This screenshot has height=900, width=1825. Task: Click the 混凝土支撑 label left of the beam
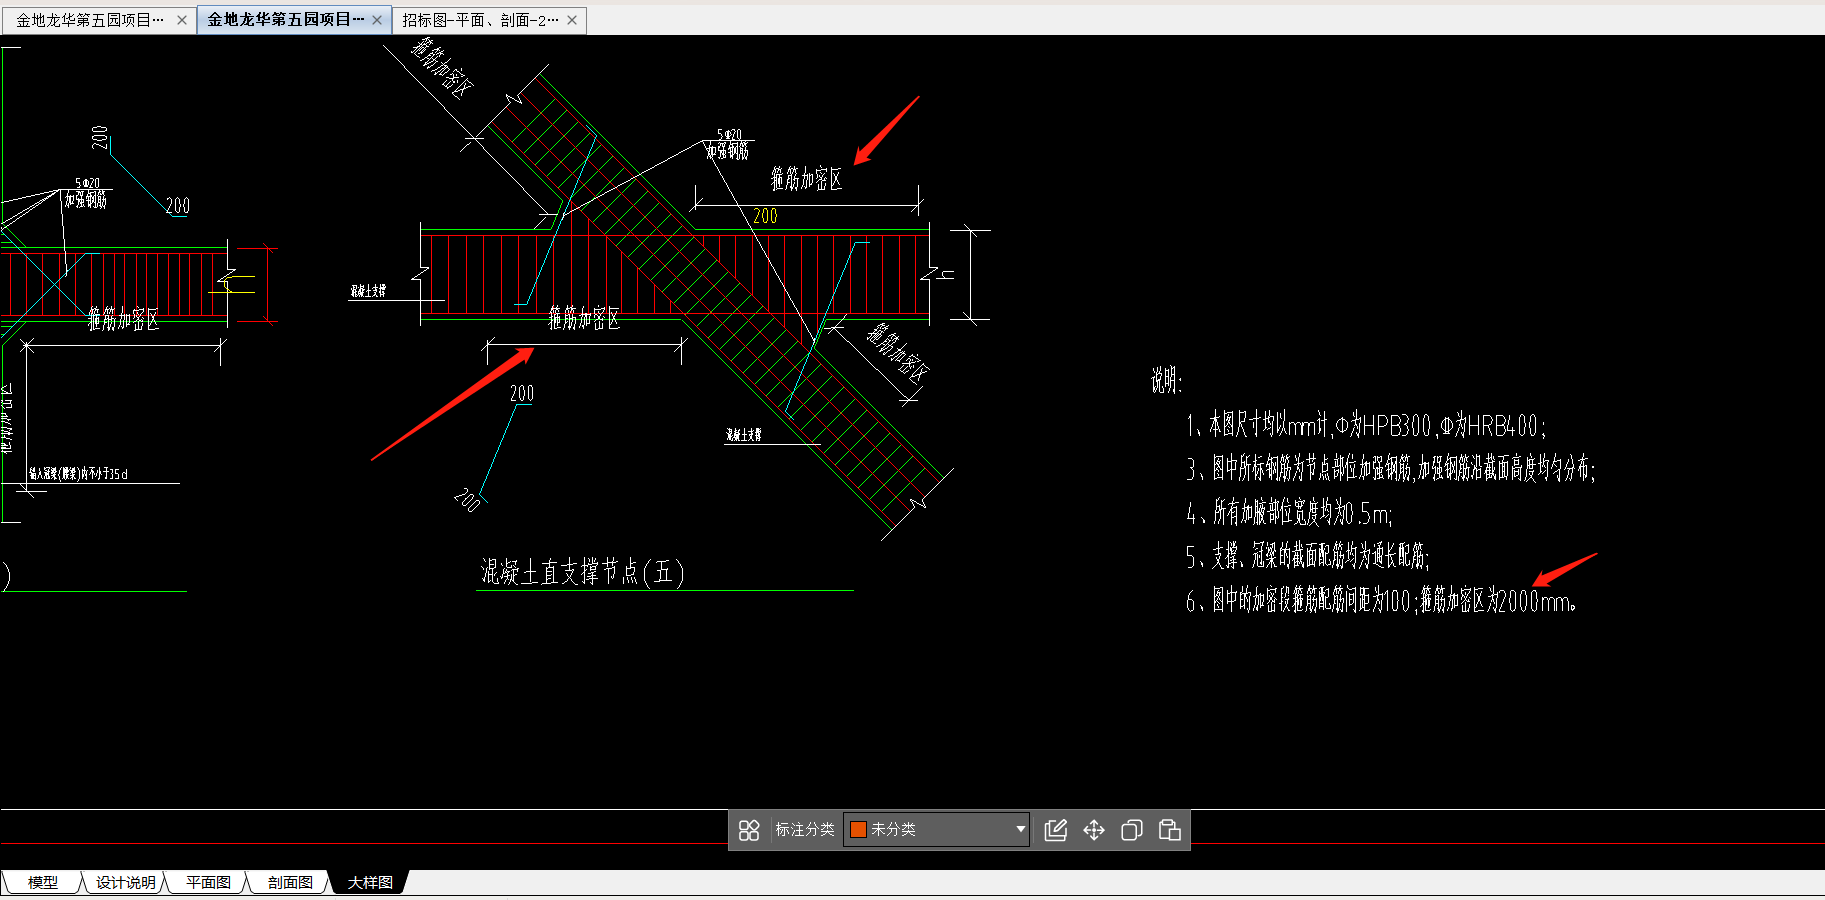click(x=368, y=291)
